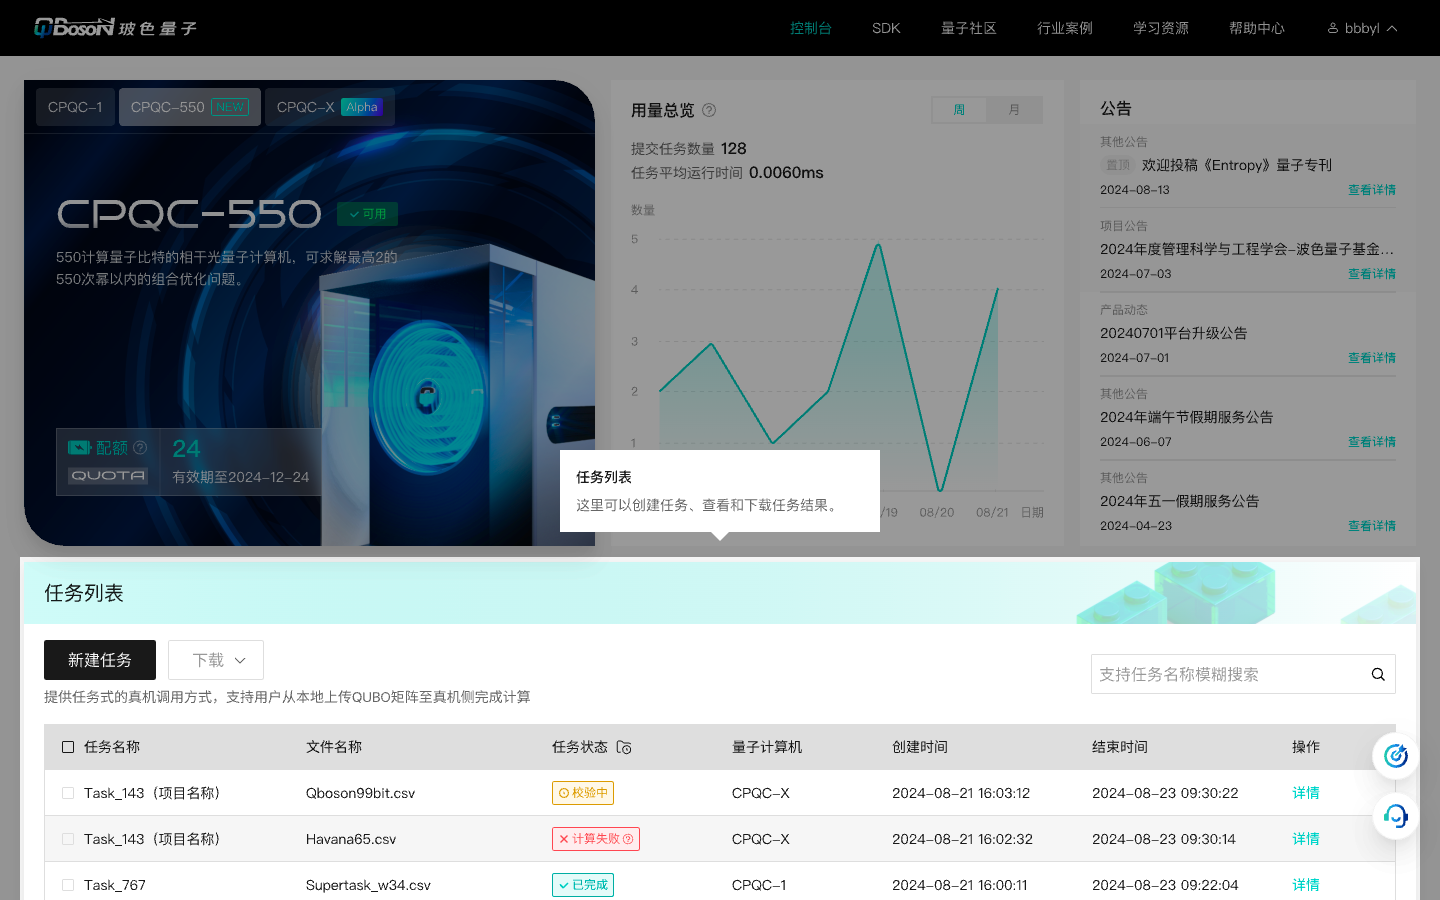Screen dimensions: 1440x900
Task: Open 详情 for the Havana65.csv task
Action: pos(1306,839)
